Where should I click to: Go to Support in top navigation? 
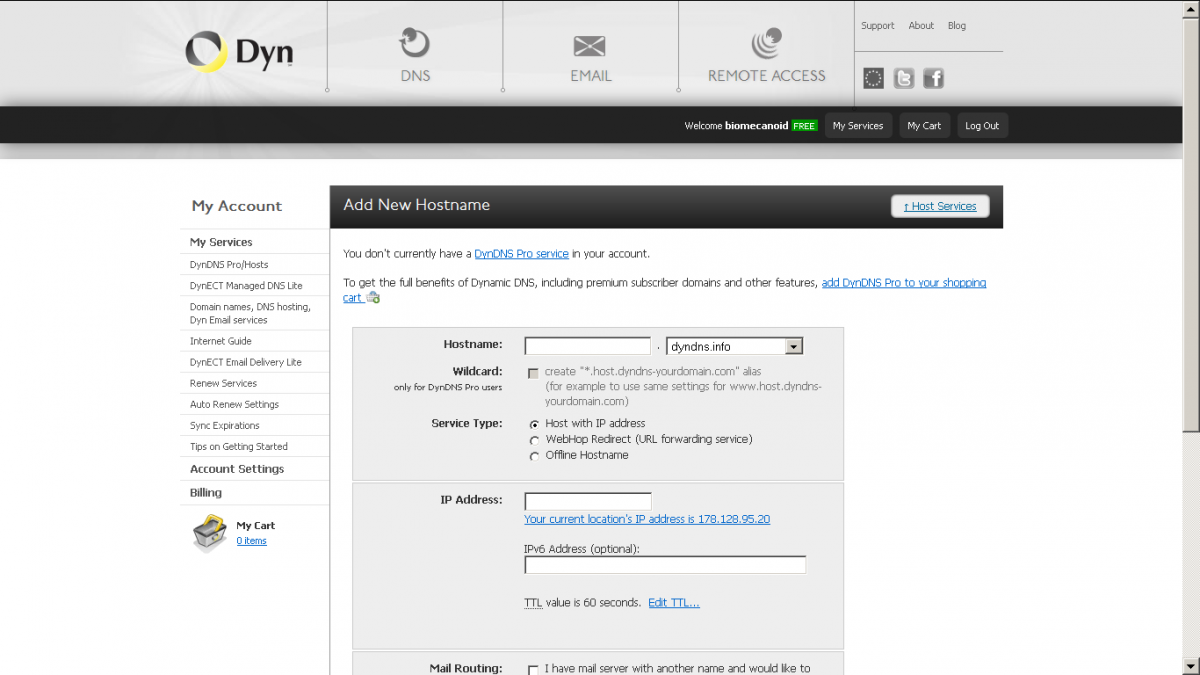coord(878,26)
